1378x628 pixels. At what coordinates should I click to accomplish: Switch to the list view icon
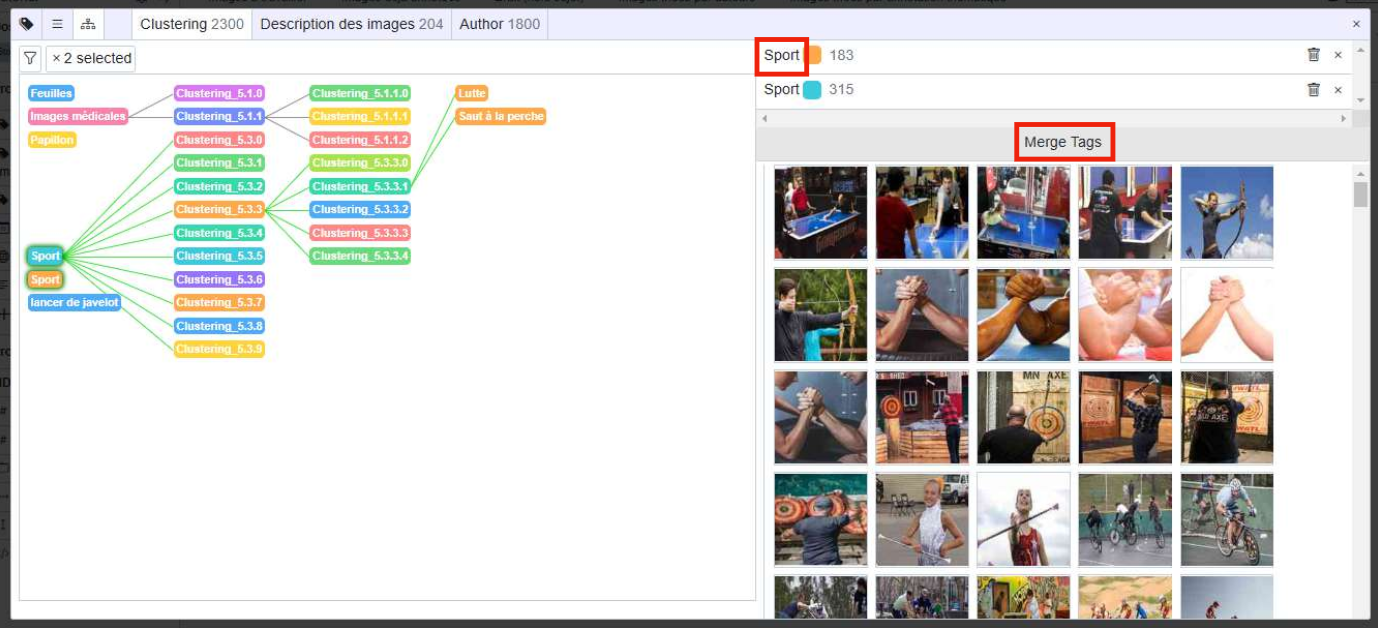tap(57, 24)
